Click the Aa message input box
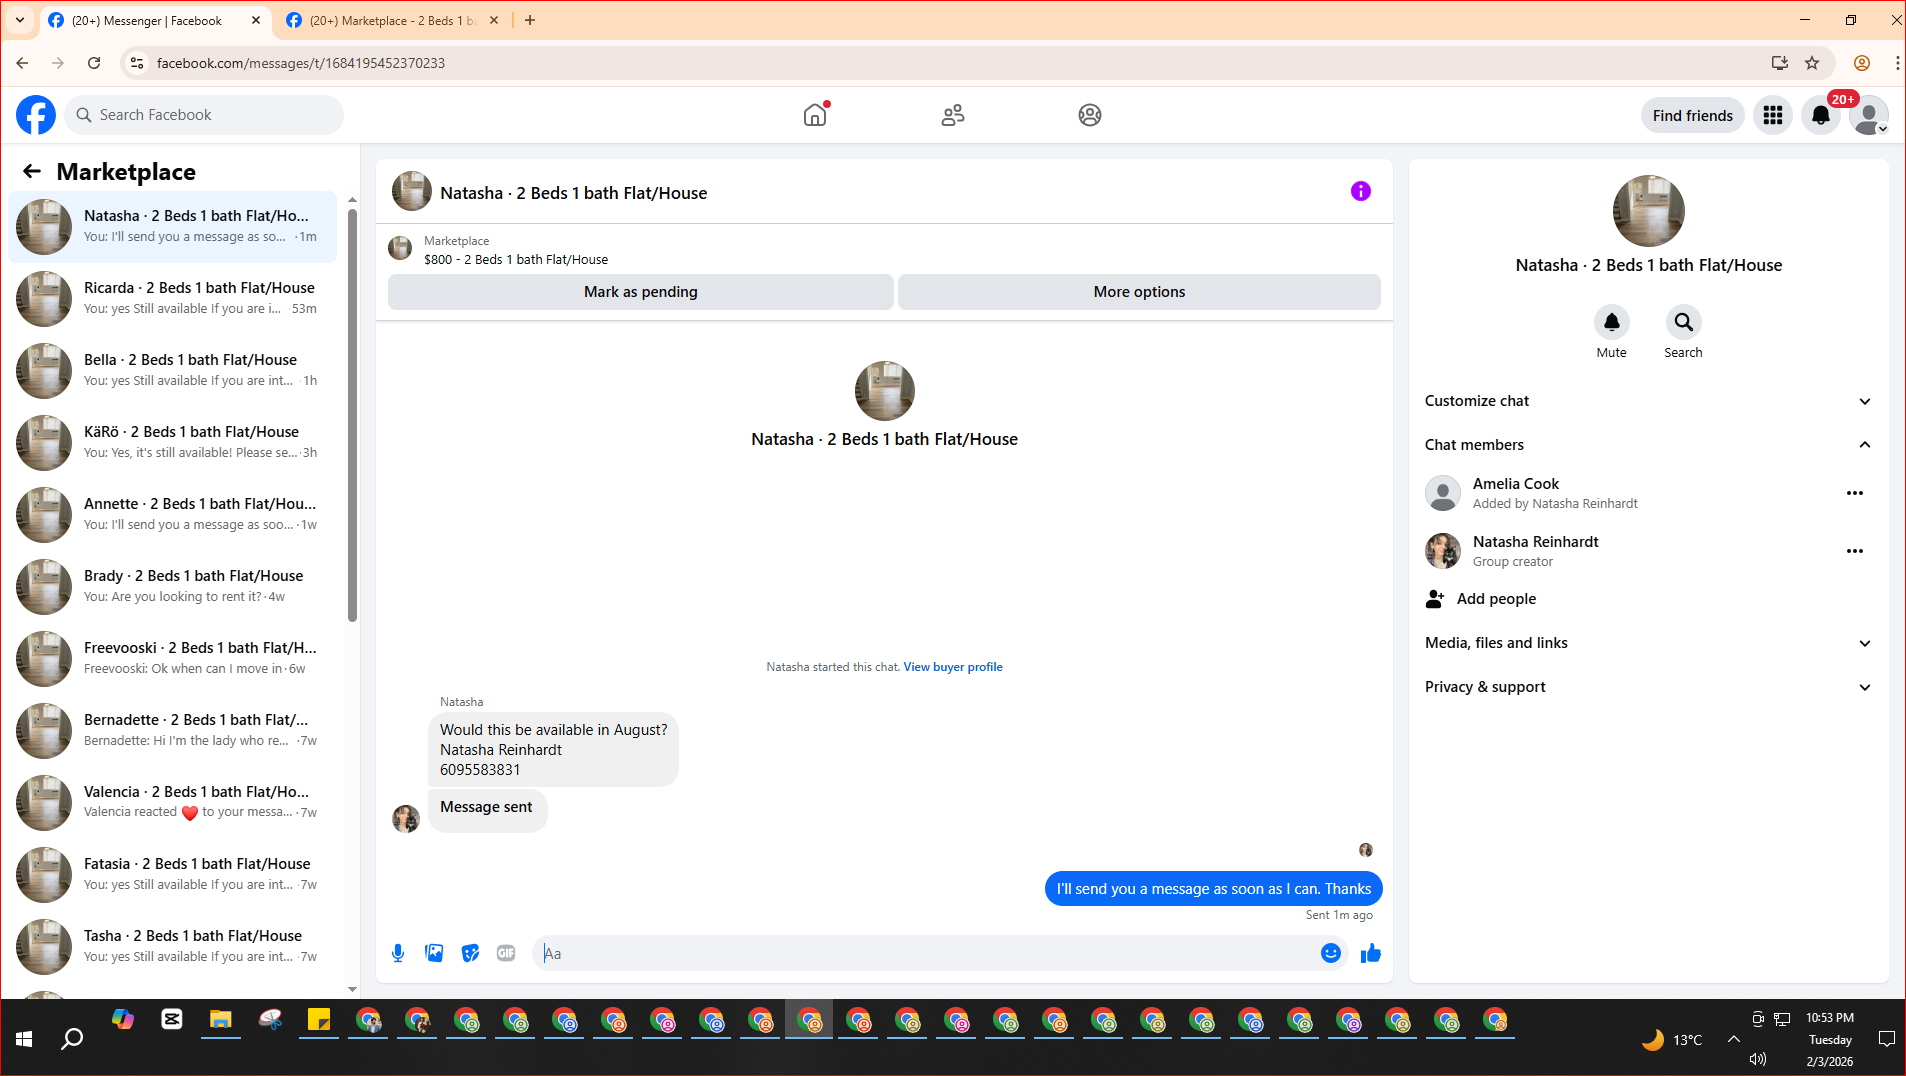The width and height of the screenshot is (1906, 1076). click(928, 953)
